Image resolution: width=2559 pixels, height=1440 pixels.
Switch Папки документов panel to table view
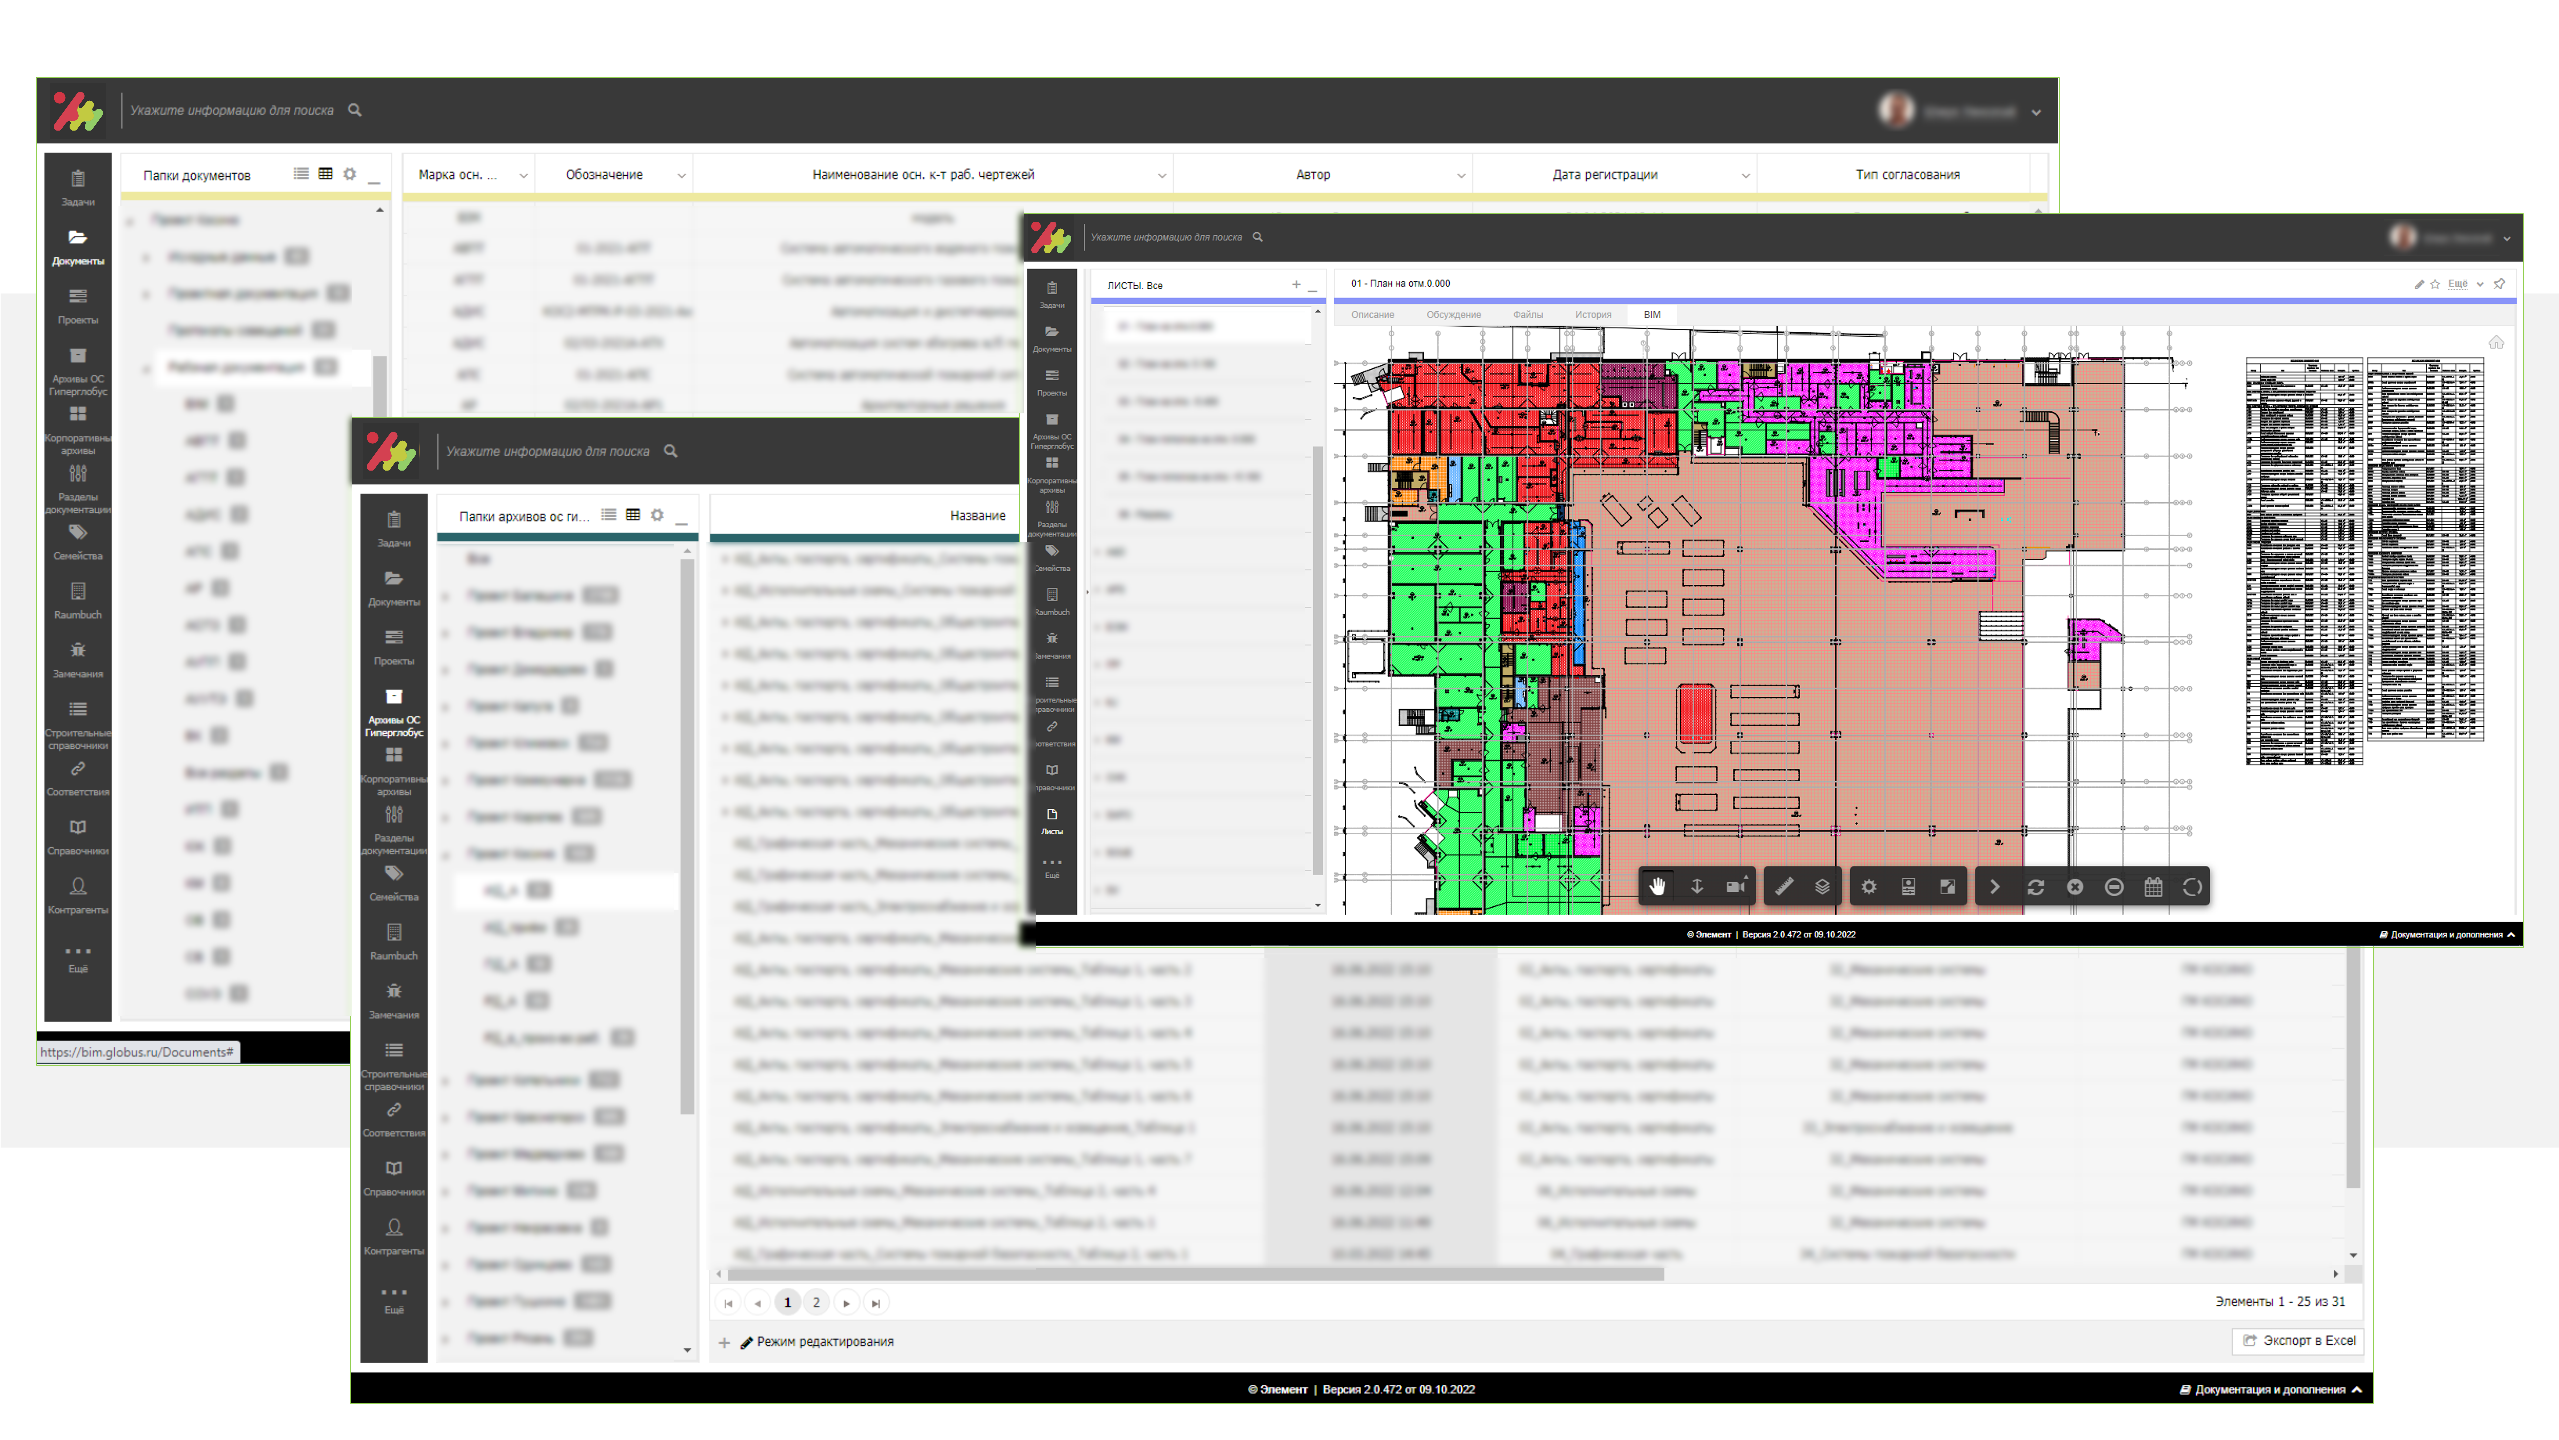[325, 173]
